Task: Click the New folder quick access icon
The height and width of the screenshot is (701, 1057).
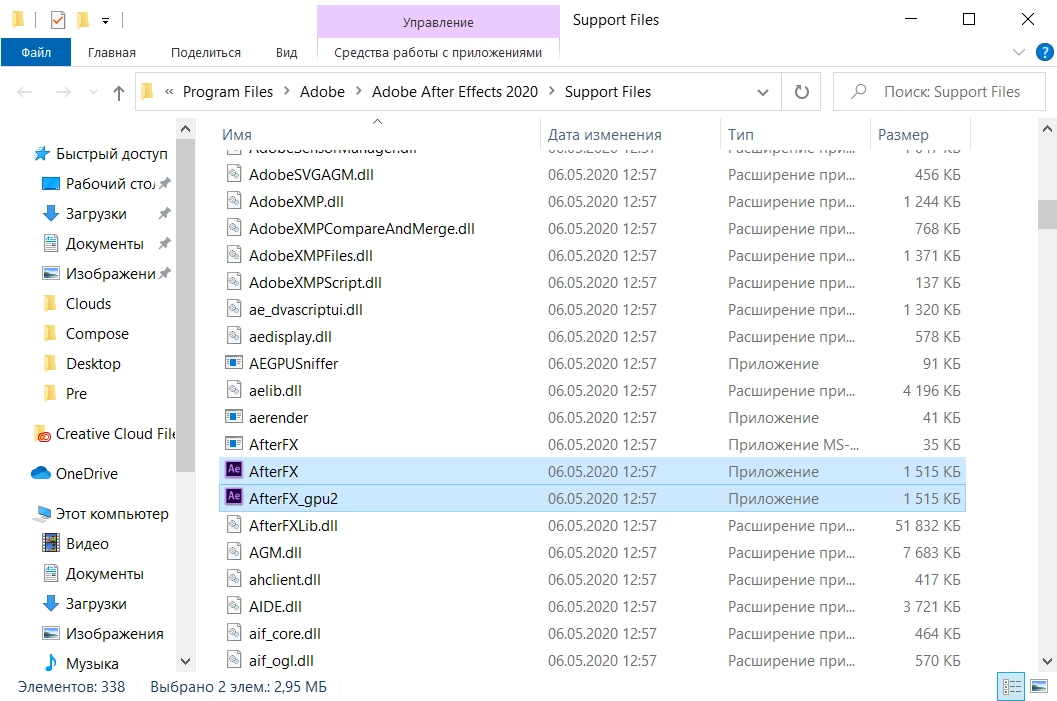Action: [x=83, y=20]
